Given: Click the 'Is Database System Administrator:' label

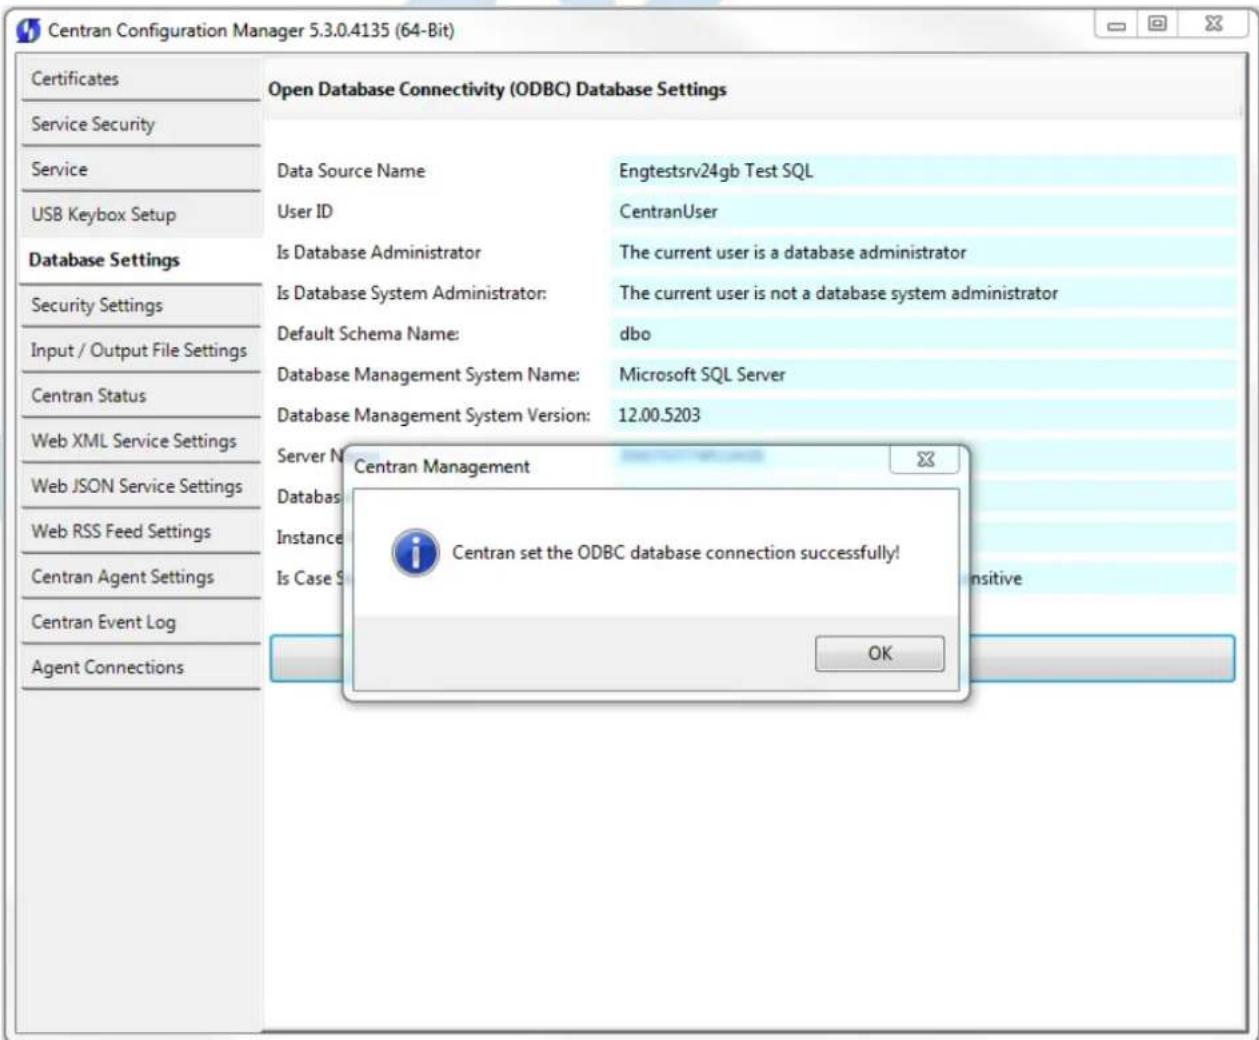Looking at the screenshot, I should coord(412,293).
